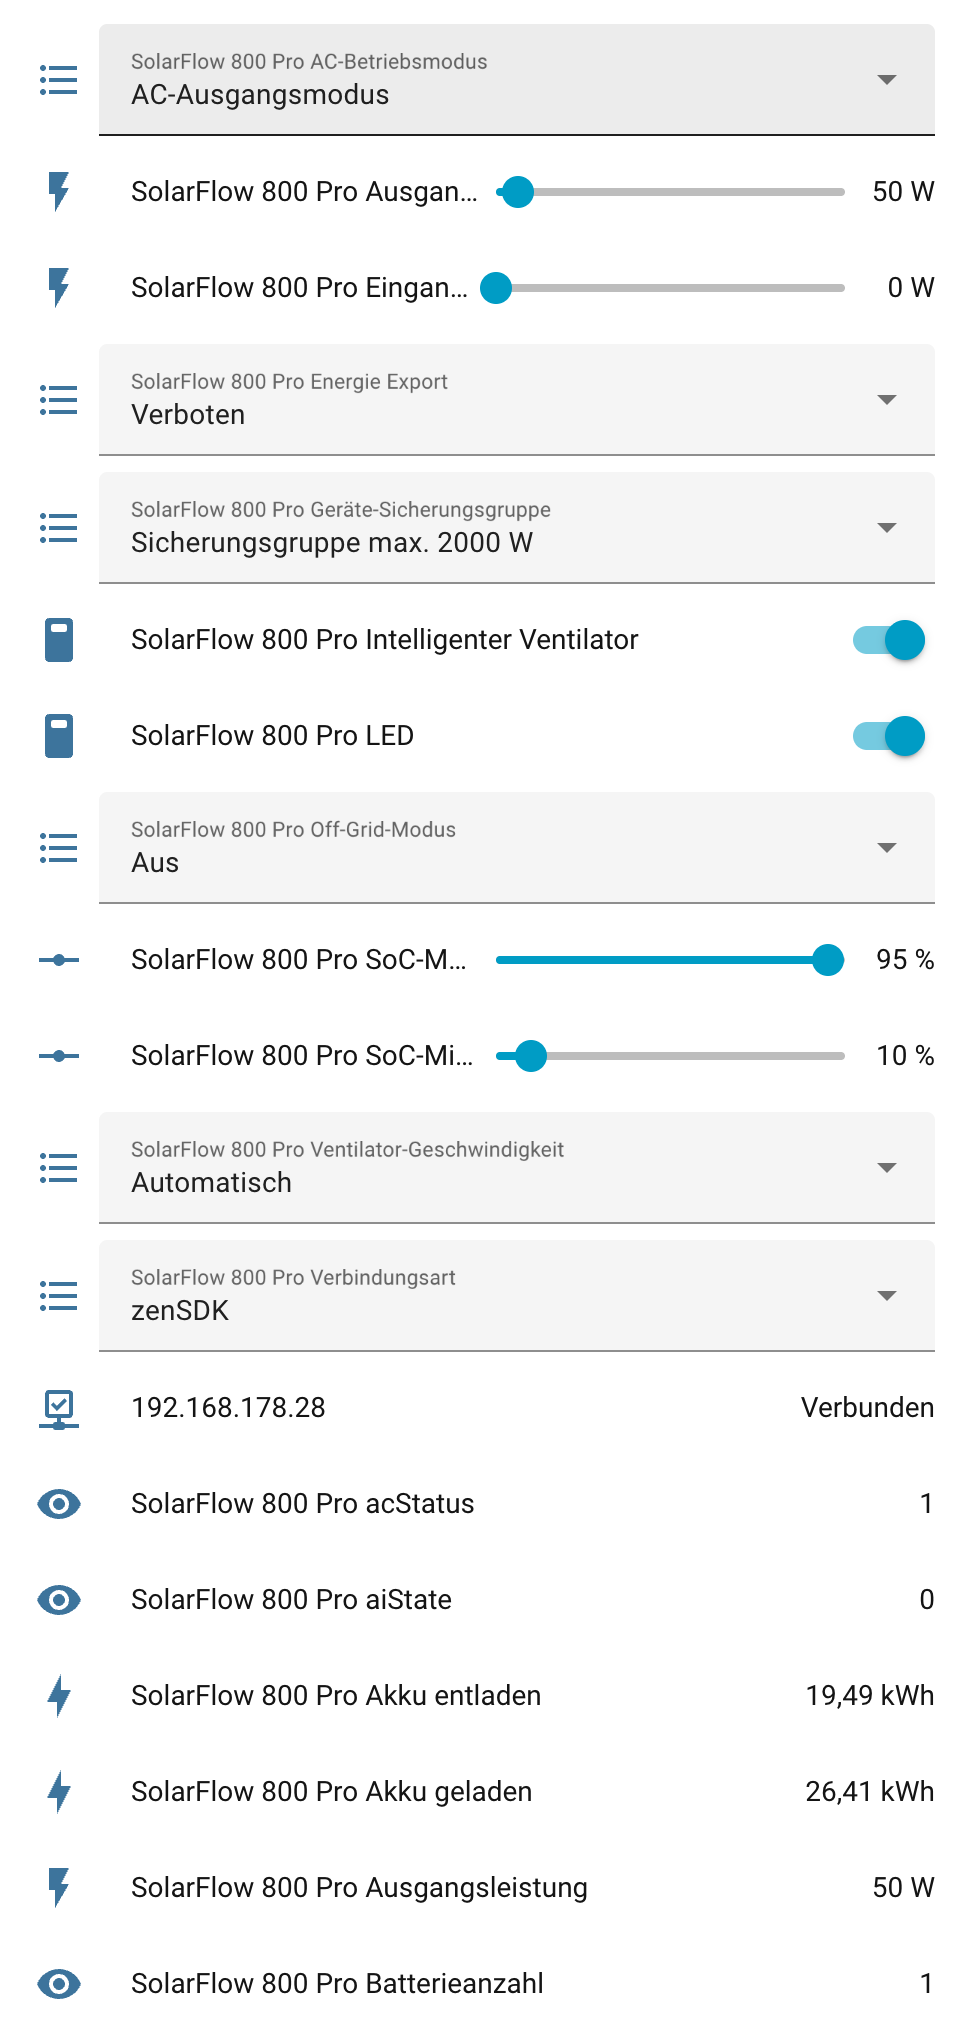This screenshot has width=956, height=2030.
Task: Open the Verbindungsart zenSDK dropdown
Action: click(x=517, y=1296)
